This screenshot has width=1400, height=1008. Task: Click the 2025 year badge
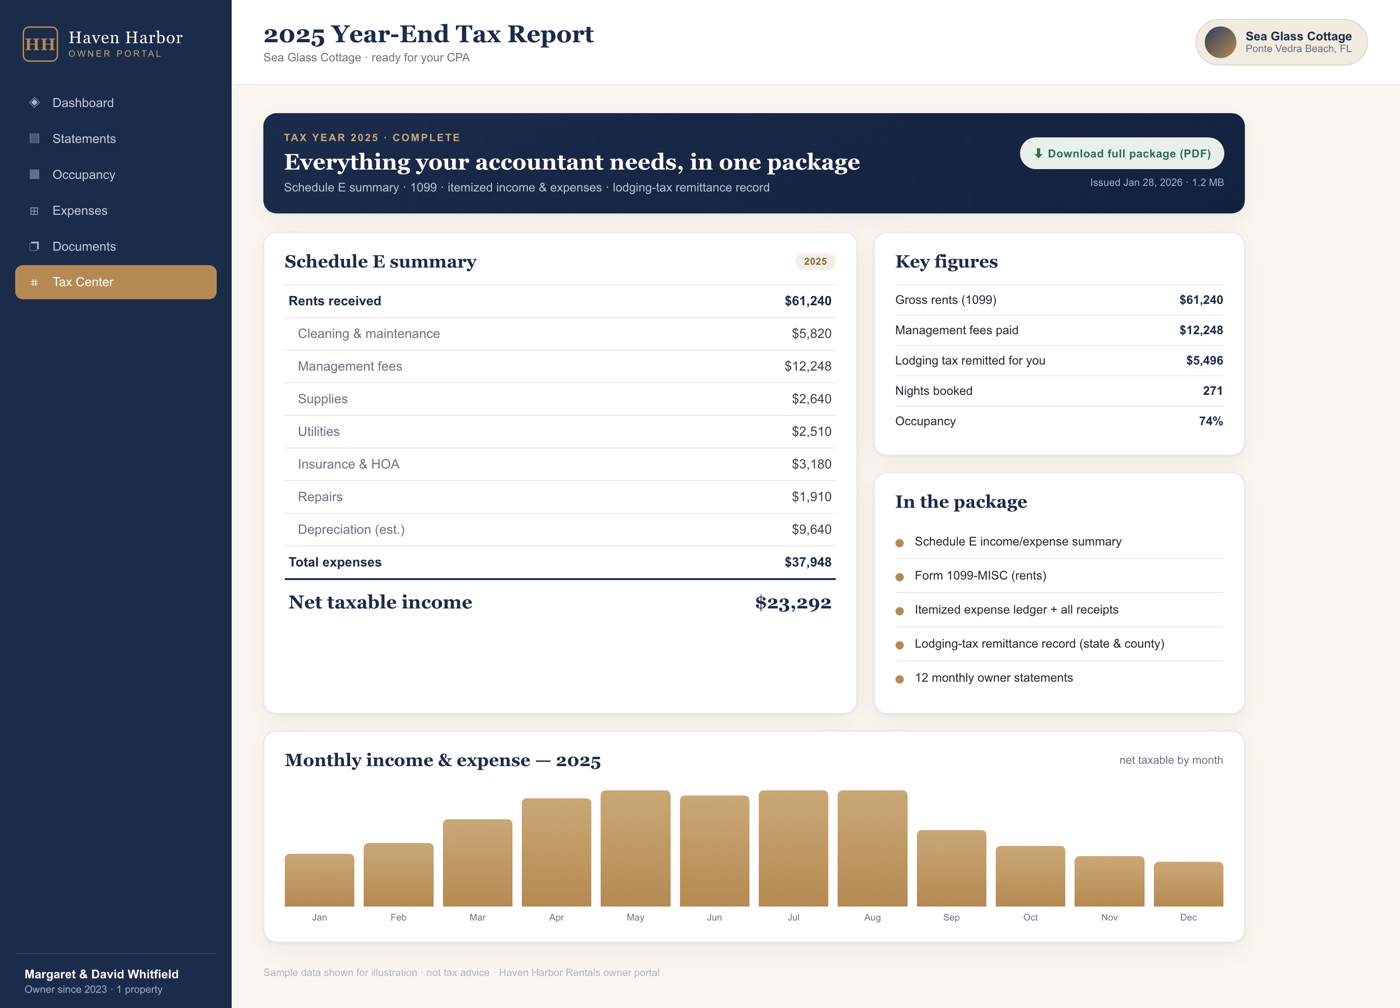815,261
